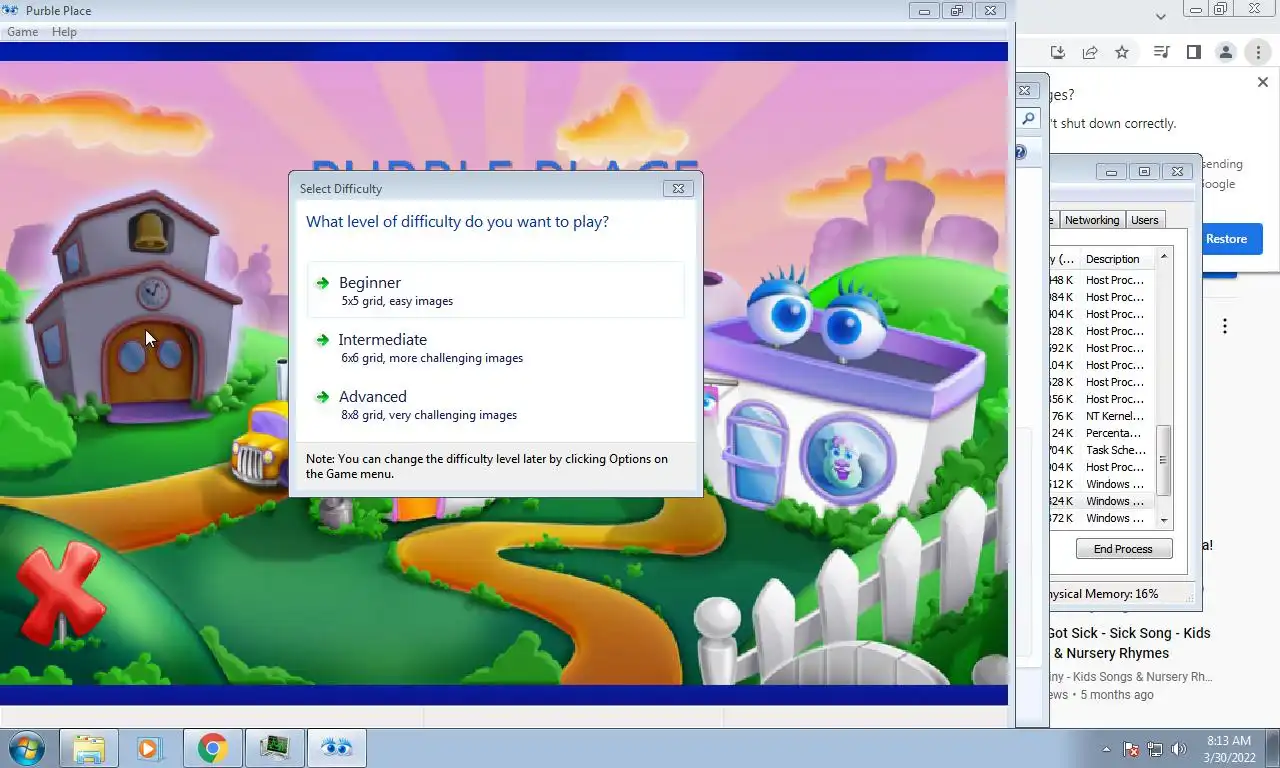
Task: Show hidden system tray icons
Action: (1106, 749)
